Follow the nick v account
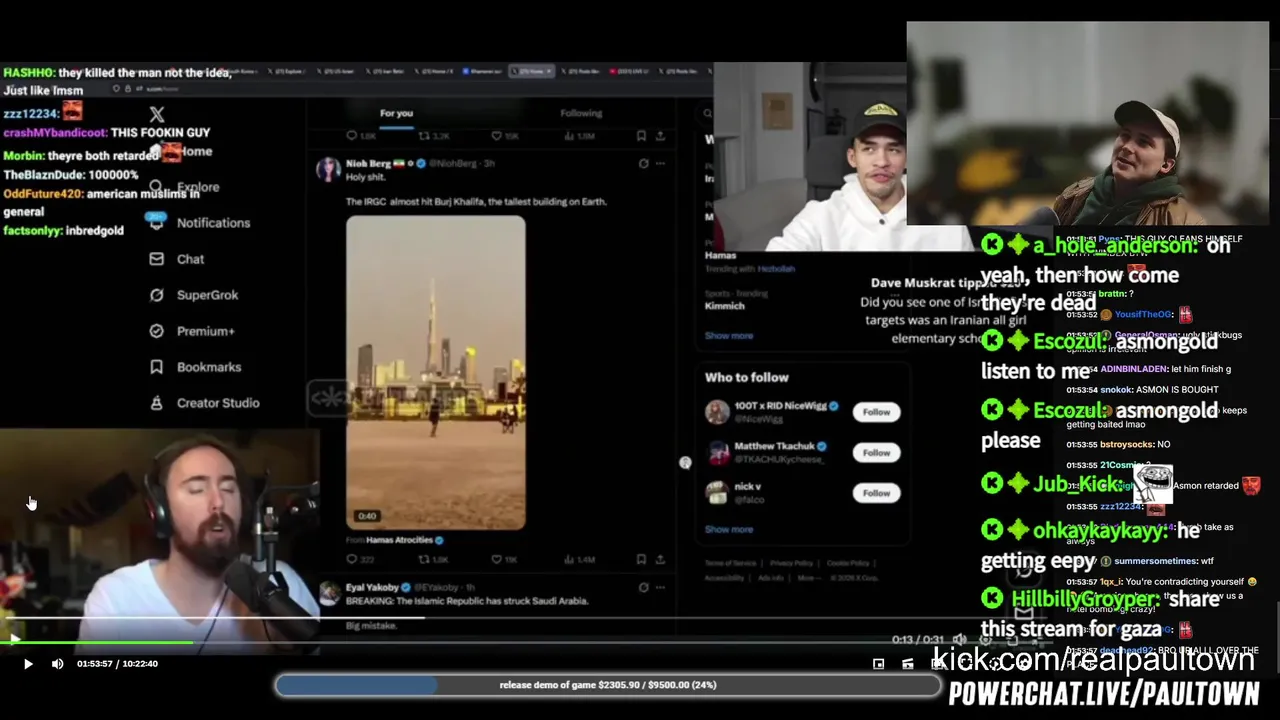This screenshot has width=1280, height=720. tap(876, 493)
